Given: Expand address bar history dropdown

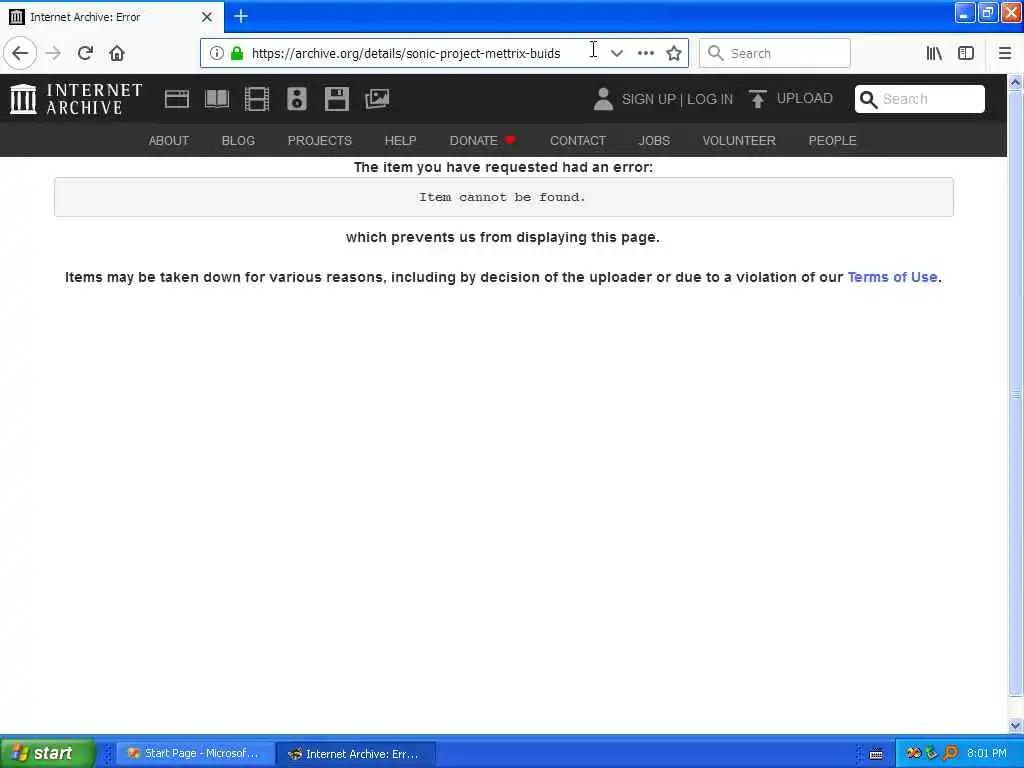Looking at the screenshot, I should [616, 53].
